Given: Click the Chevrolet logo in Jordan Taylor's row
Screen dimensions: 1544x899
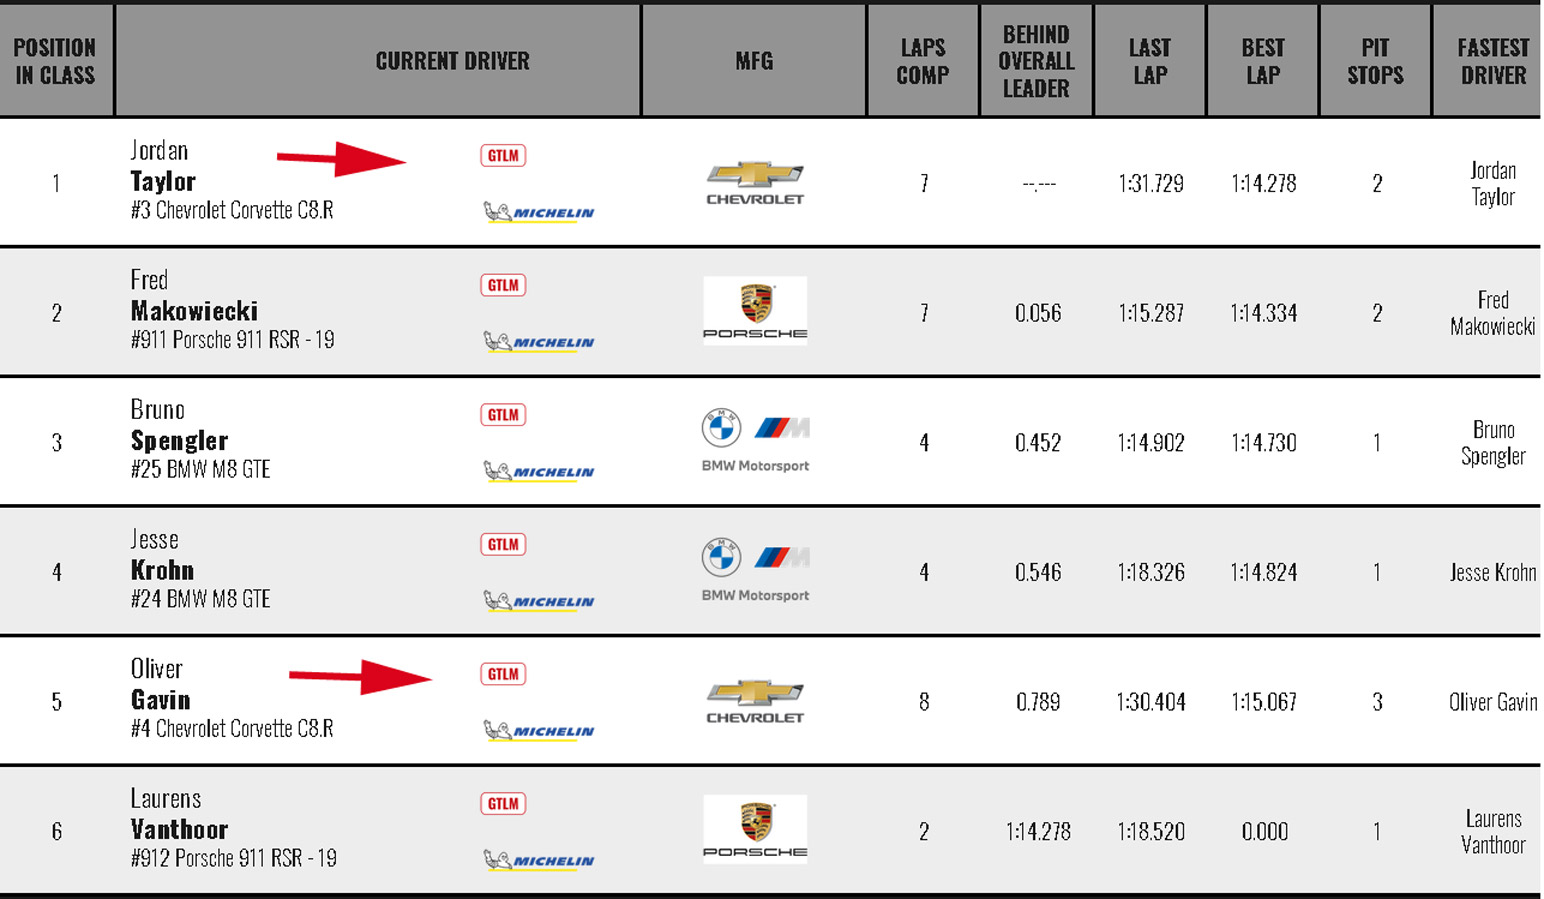Looking at the screenshot, I should (x=755, y=183).
